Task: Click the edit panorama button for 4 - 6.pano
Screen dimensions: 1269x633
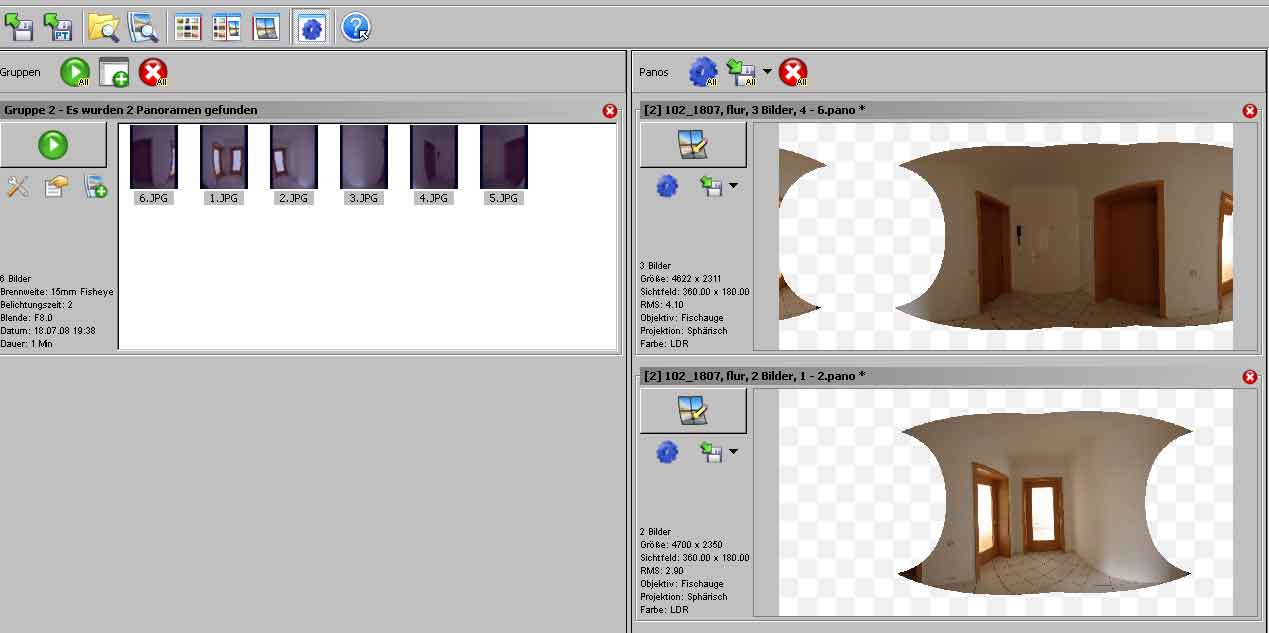Action: [x=693, y=145]
